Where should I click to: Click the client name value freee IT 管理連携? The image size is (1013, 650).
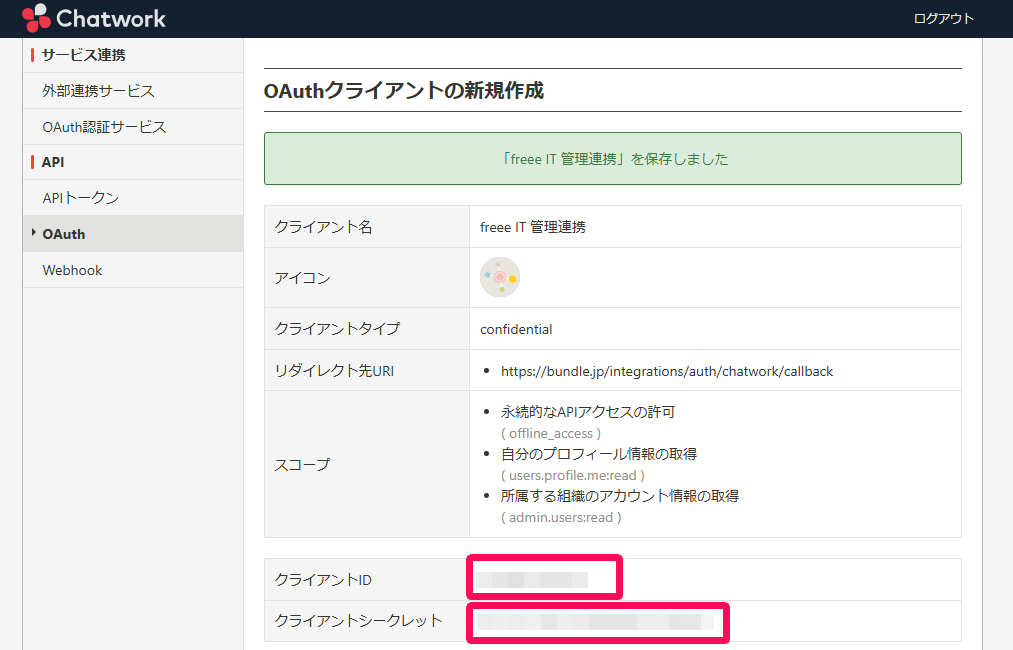(533, 227)
